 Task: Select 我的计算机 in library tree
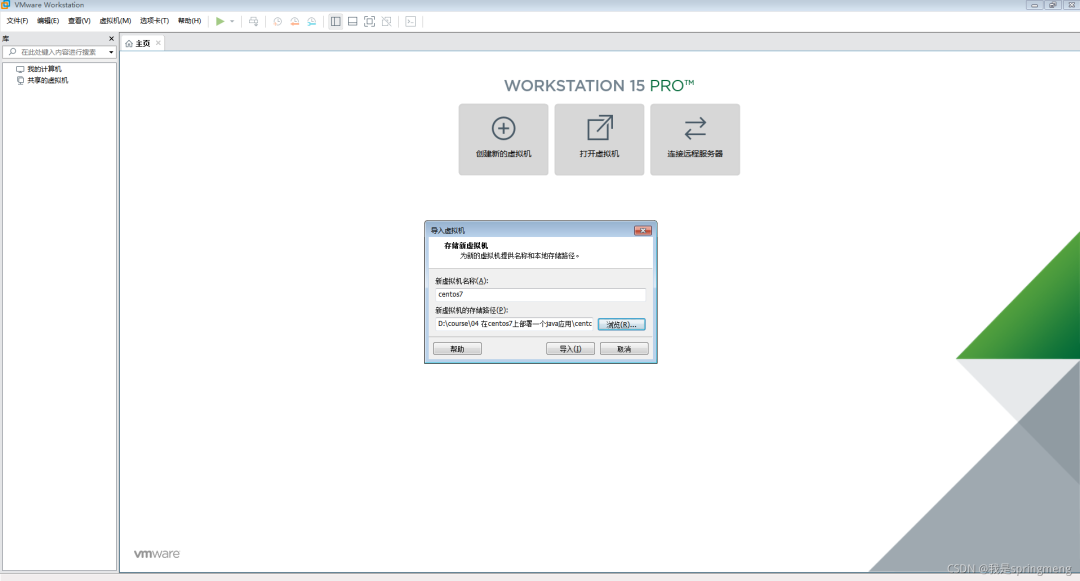tap(44, 69)
